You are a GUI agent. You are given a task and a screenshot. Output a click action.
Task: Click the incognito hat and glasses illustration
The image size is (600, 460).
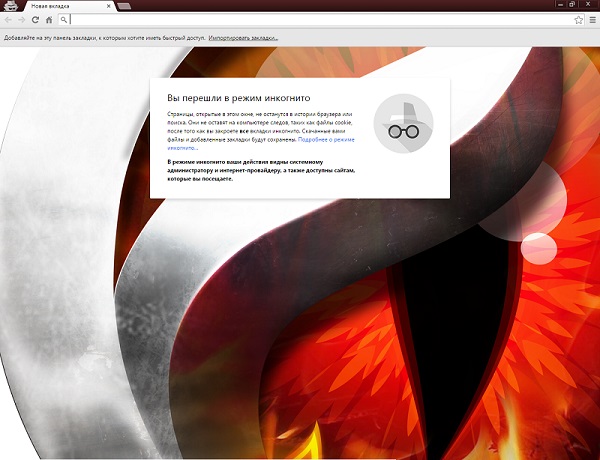point(403,123)
